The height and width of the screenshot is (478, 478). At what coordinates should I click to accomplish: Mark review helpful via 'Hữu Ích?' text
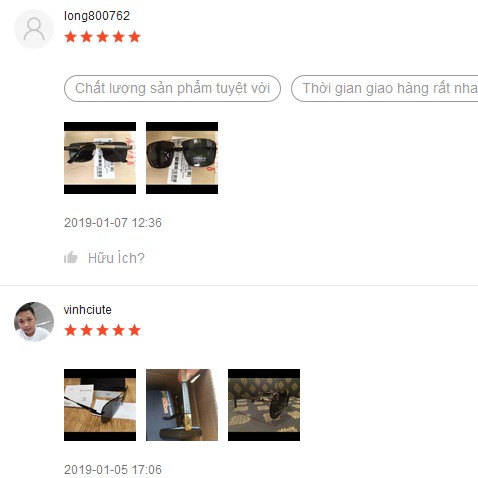point(116,258)
